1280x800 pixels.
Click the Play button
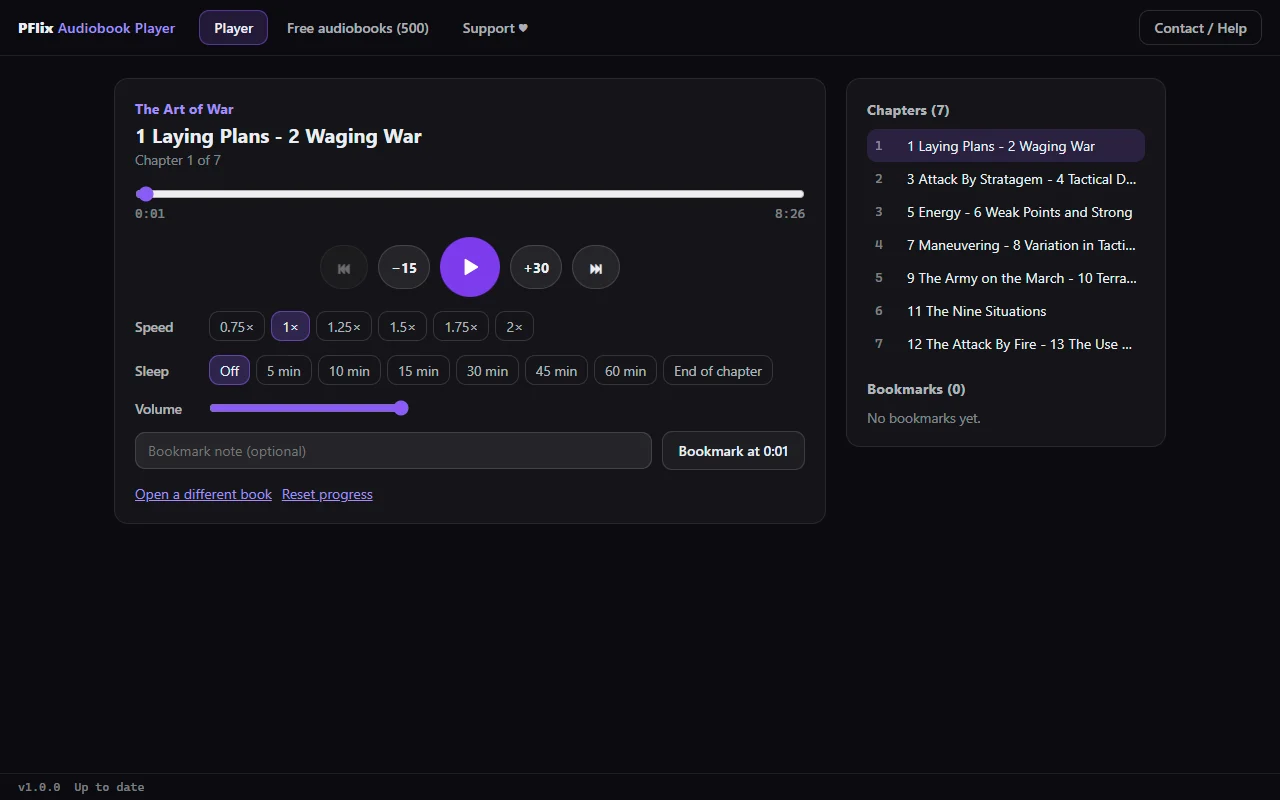click(470, 267)
